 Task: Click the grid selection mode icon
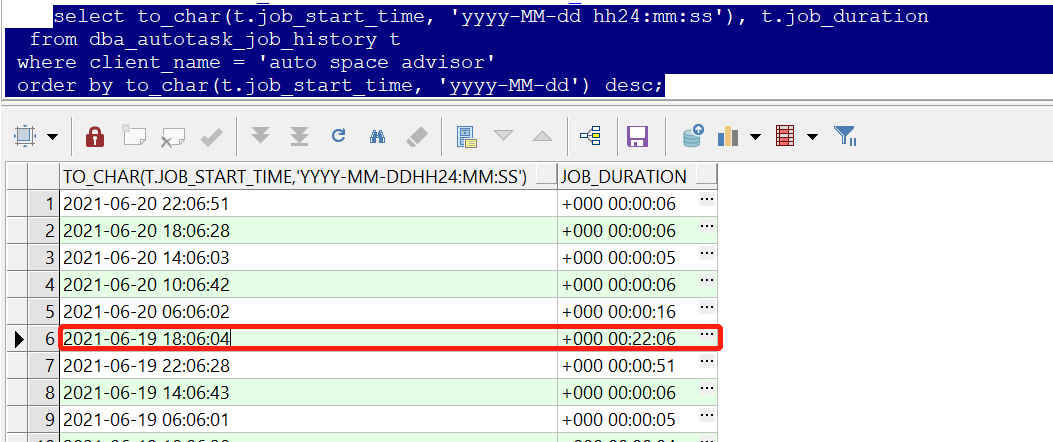[25, 136]
